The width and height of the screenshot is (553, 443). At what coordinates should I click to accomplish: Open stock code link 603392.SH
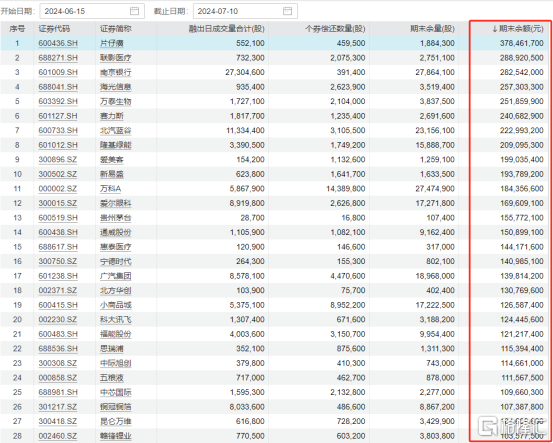[x=58, y=102]
